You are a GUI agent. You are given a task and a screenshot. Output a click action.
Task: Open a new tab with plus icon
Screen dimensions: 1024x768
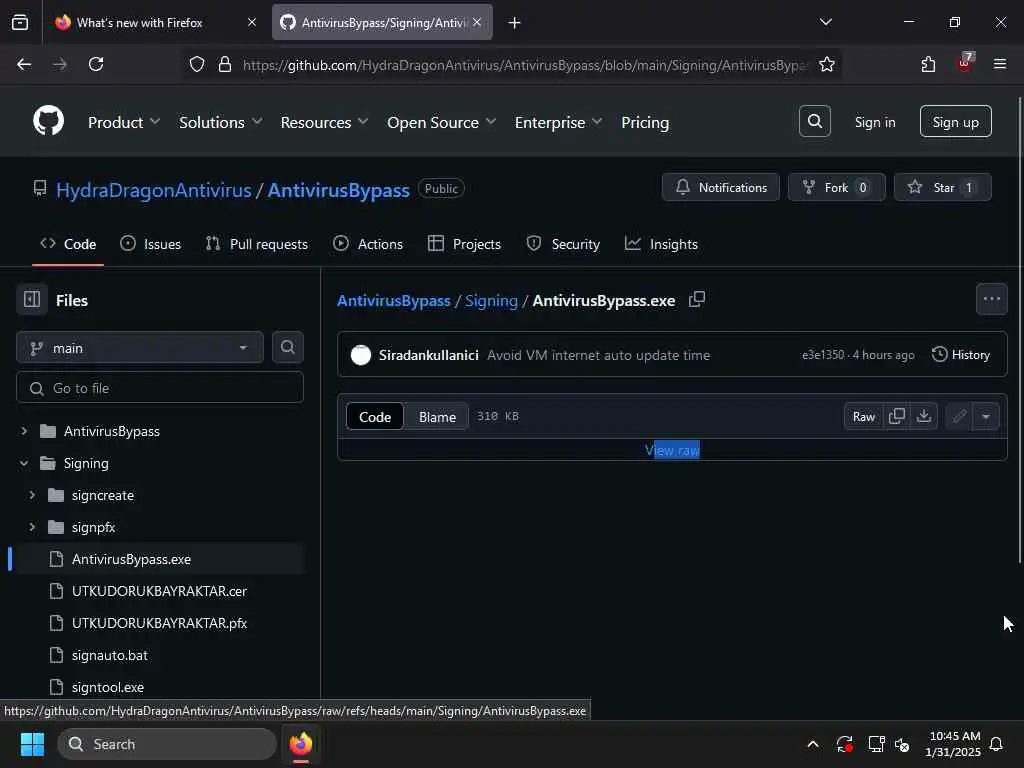[514, 23]
